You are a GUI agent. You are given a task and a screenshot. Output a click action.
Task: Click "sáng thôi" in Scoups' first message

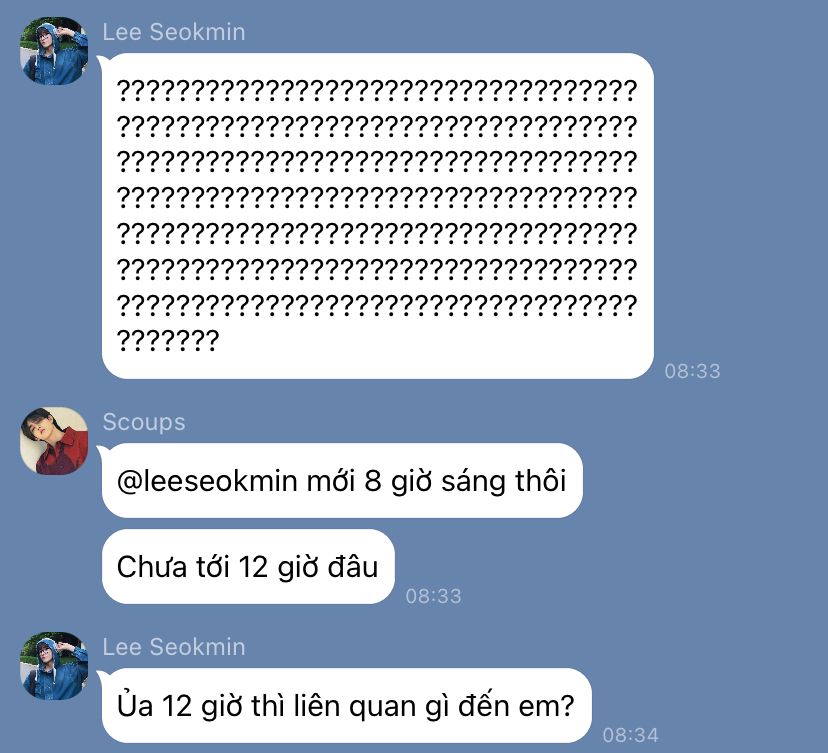click(503, 481)
